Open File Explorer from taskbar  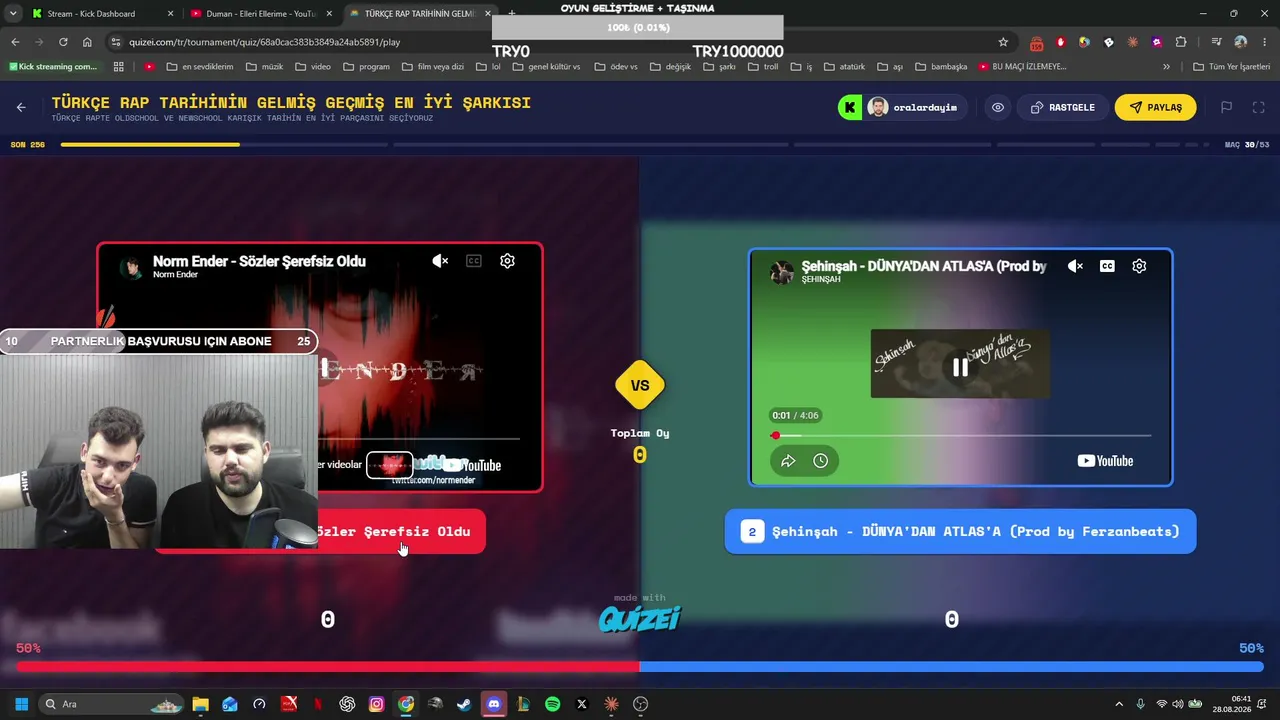point(200,704)
